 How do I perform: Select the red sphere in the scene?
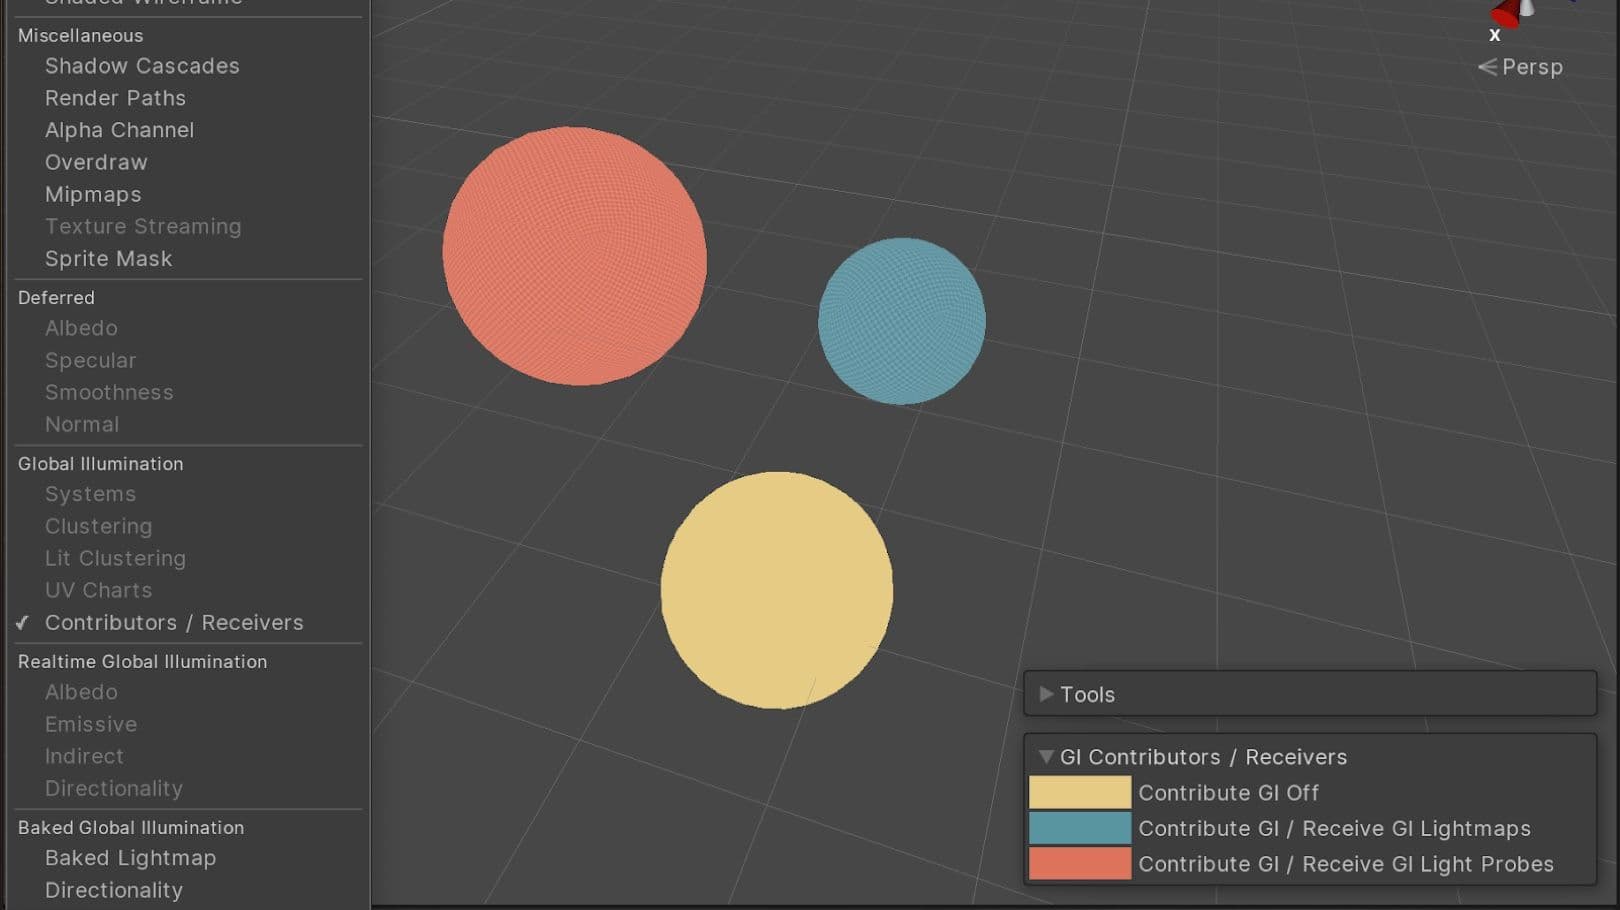click(574, 256)
